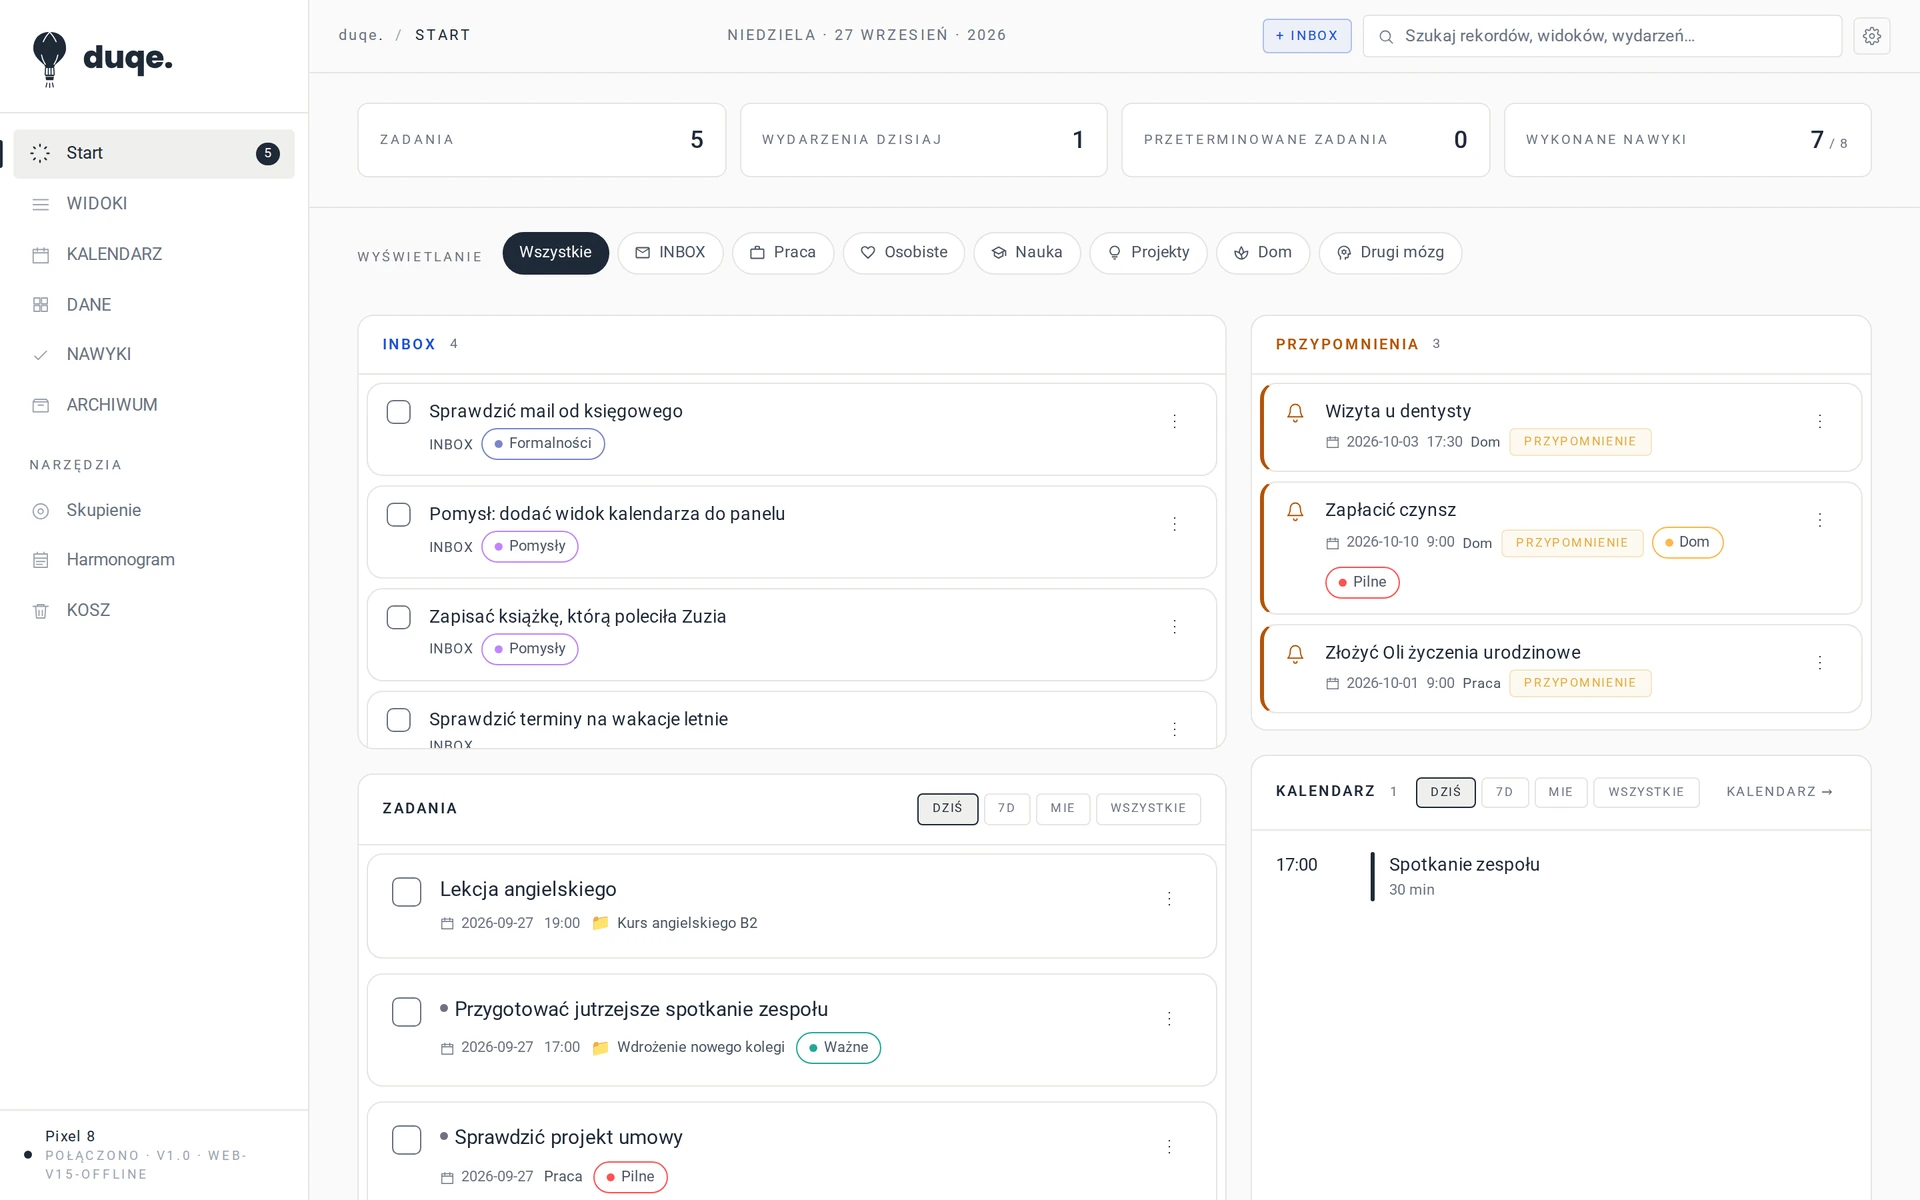
Task: Click the duqe balloon logo
Action: [x=49, y=59]
